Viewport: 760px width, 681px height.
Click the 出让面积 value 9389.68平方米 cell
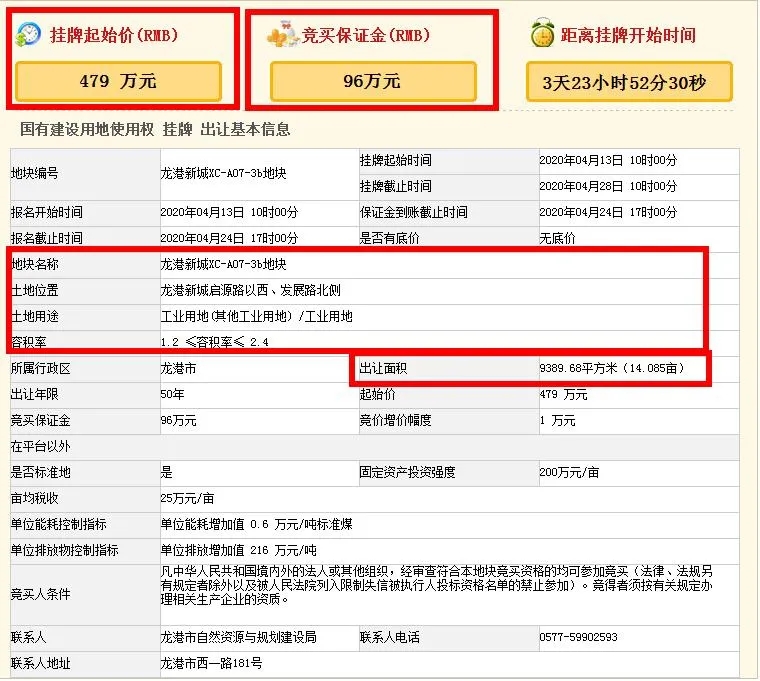611,369
